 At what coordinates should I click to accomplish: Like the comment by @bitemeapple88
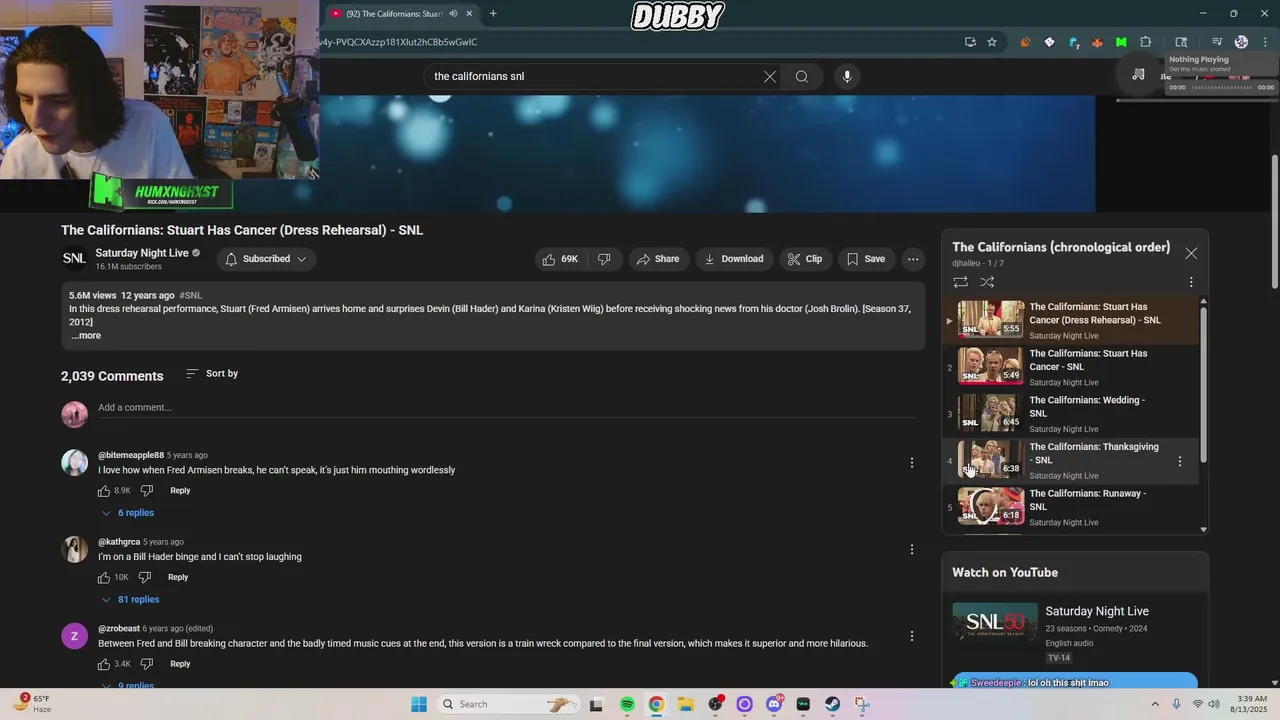pyautogui.click(x=104, y=491)
